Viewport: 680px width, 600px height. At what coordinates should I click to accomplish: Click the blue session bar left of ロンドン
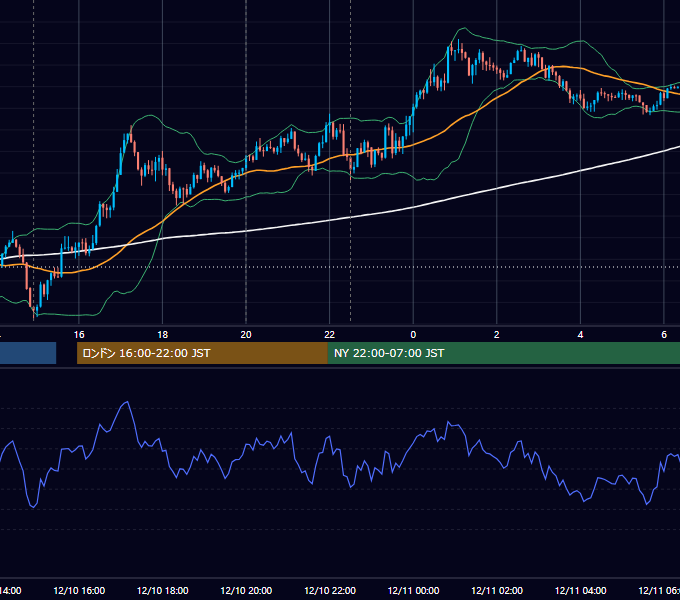28,353
